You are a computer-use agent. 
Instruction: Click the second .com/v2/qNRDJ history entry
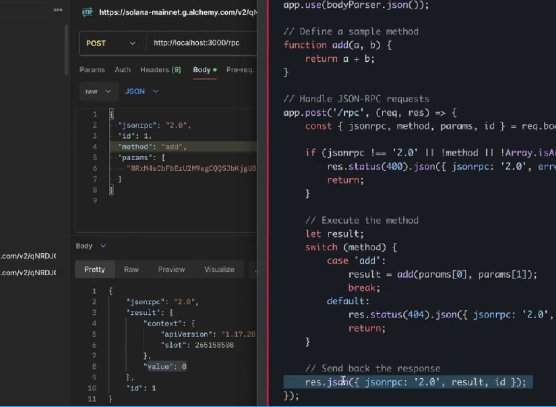(x=28, y=273)
